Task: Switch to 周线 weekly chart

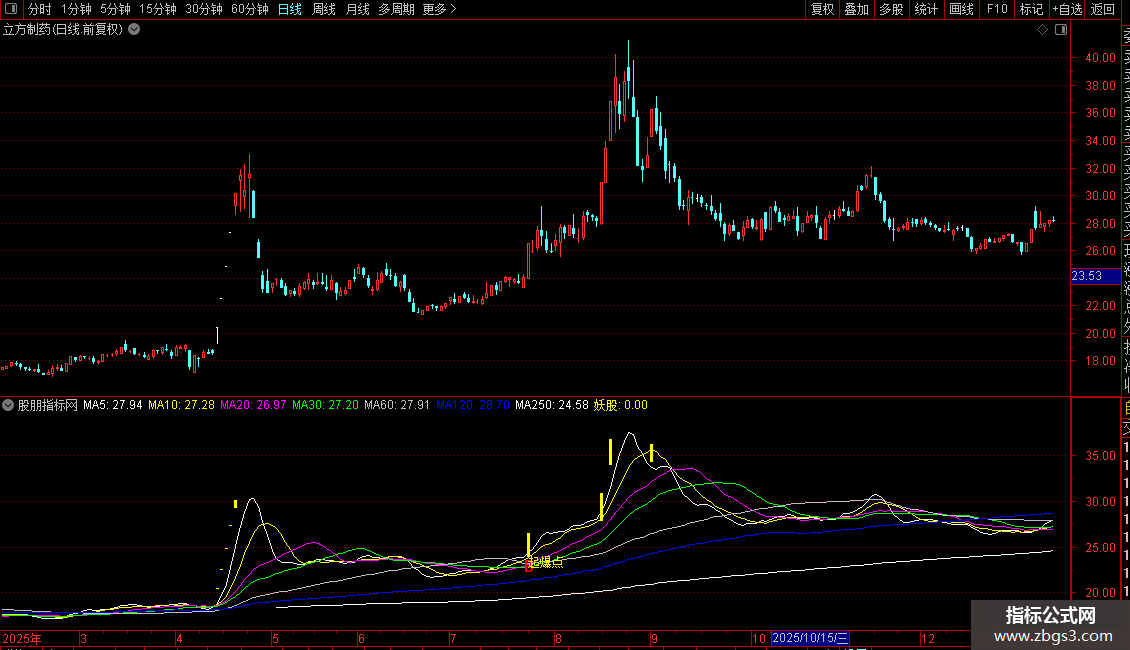Action: pyautogui.click(x=324, y=9)
